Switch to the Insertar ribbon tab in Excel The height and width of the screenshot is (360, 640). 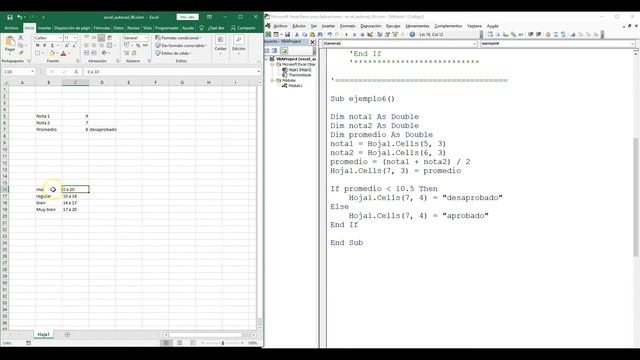click(44, 28)
